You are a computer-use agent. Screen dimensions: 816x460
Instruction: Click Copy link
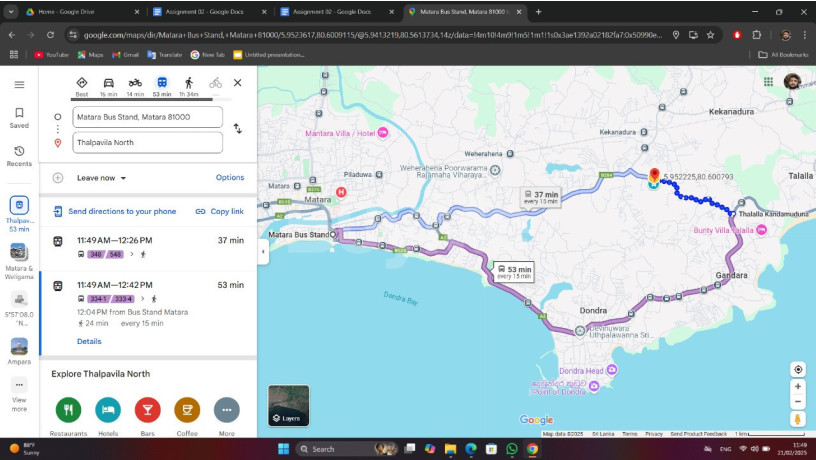pos(220,211)
